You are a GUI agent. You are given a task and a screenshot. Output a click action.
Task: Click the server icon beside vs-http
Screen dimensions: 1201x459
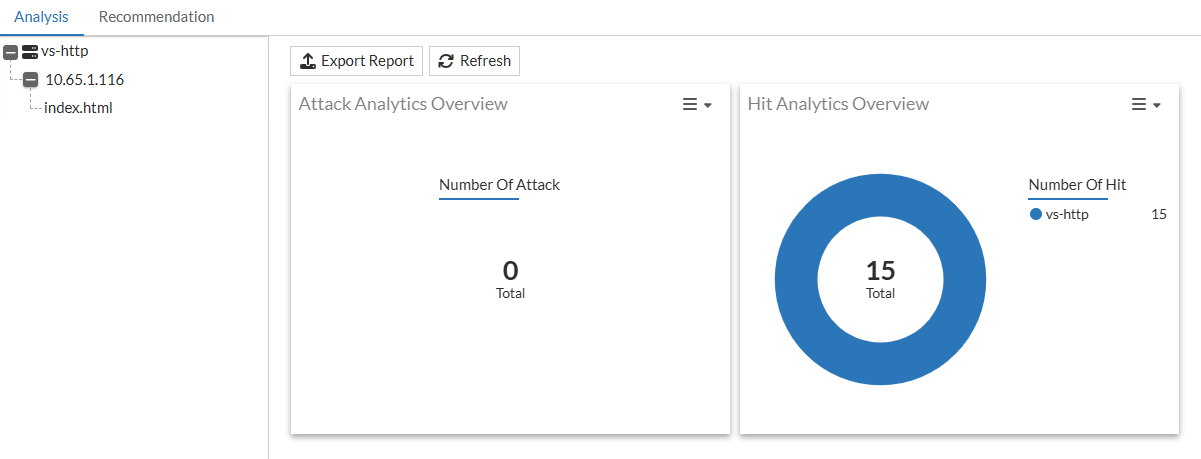[x=30, y=51]
